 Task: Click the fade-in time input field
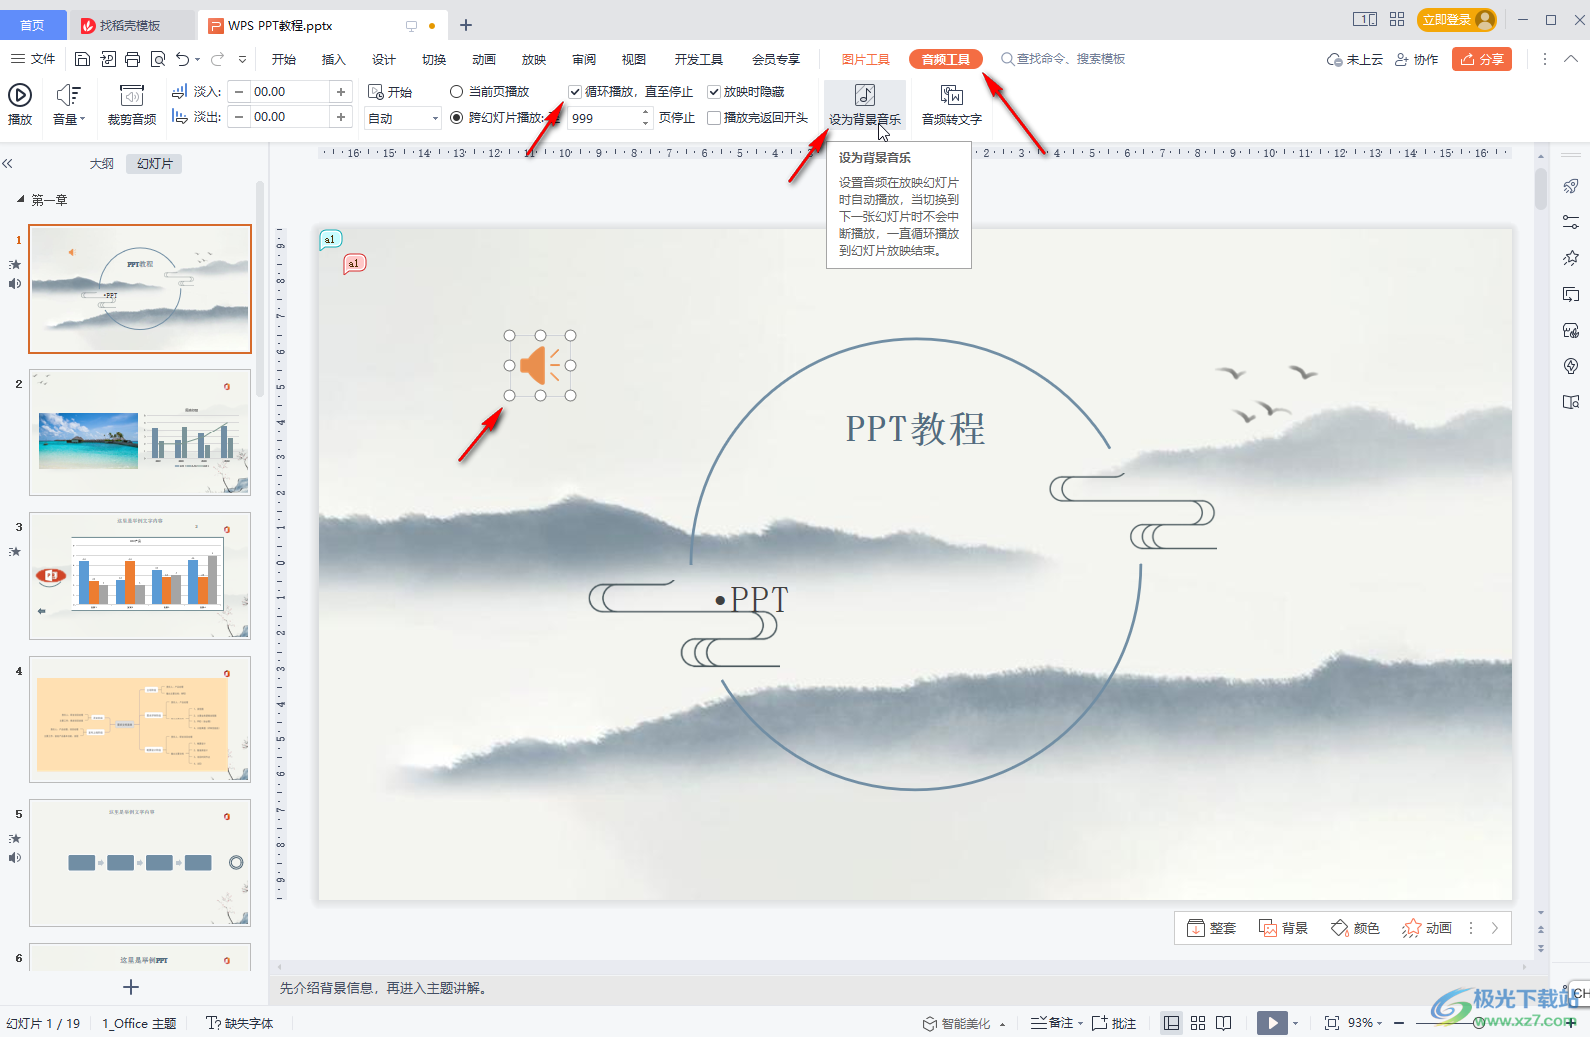289,92
